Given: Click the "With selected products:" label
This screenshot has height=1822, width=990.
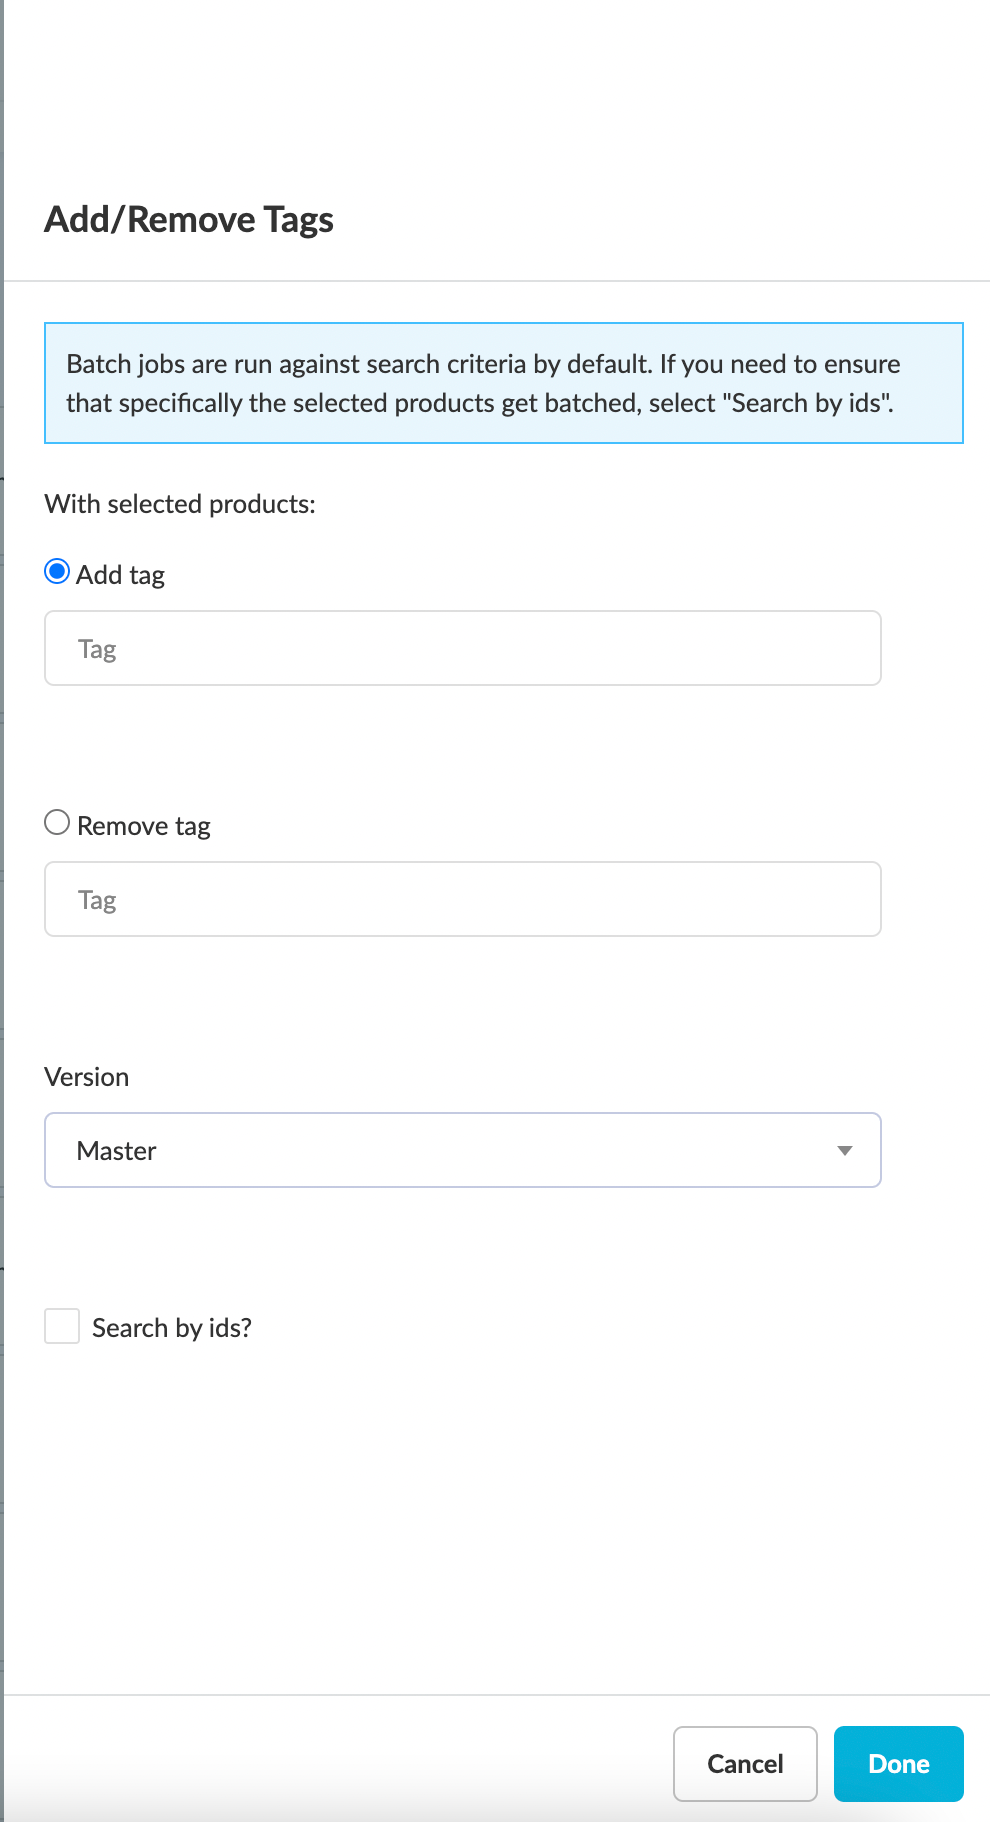Looking at the screenshot, I should [180, 504].
